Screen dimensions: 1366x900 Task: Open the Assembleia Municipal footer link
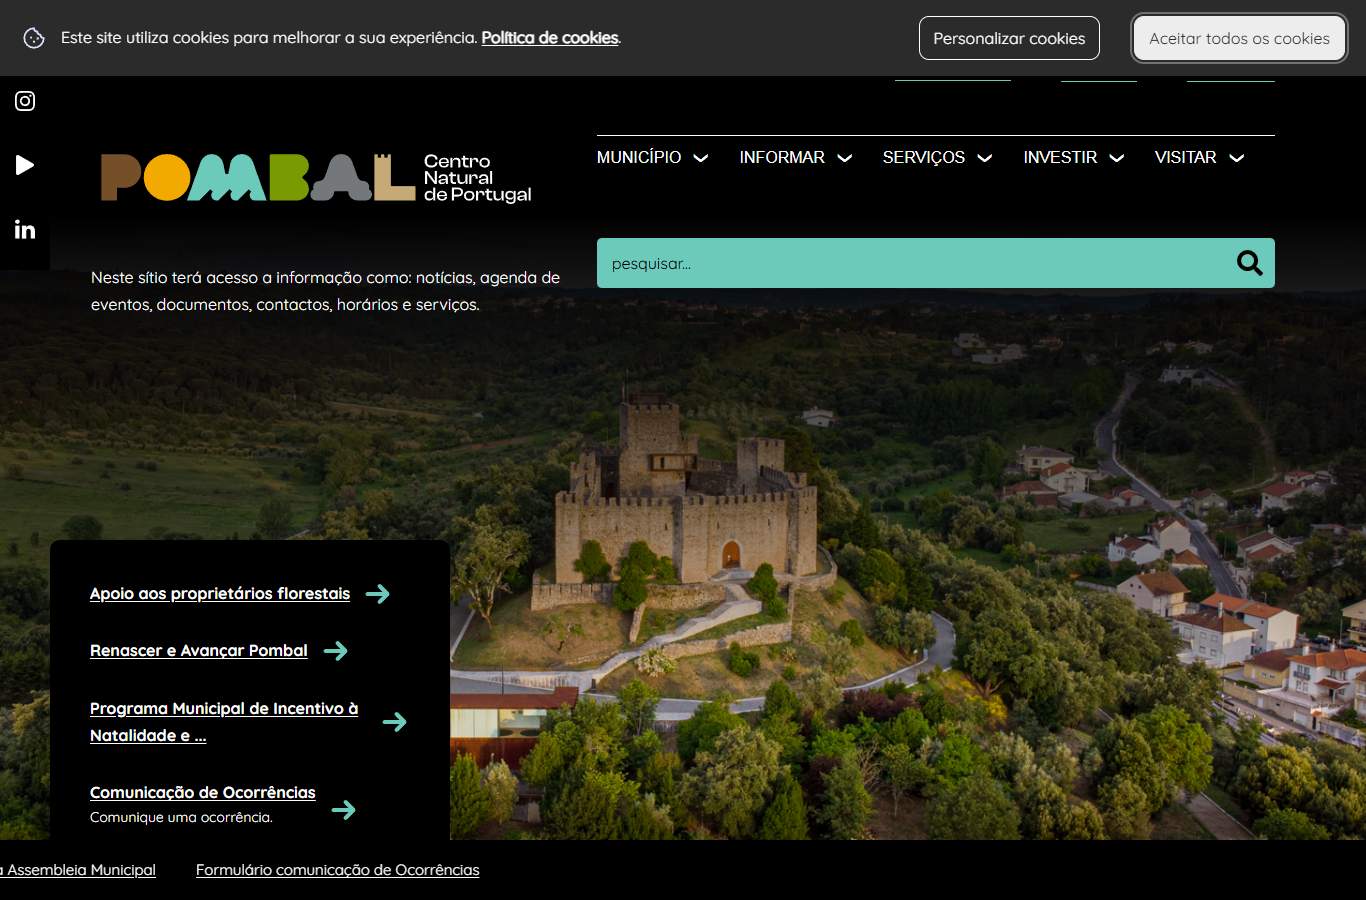coord(78,870)
